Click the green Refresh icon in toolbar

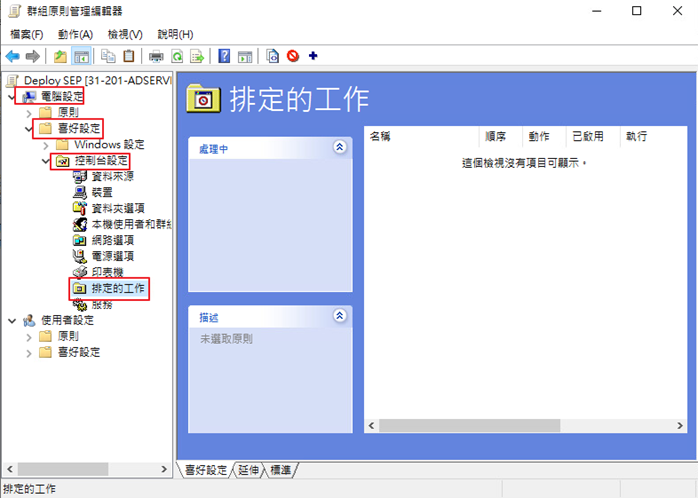coord(177,56)
